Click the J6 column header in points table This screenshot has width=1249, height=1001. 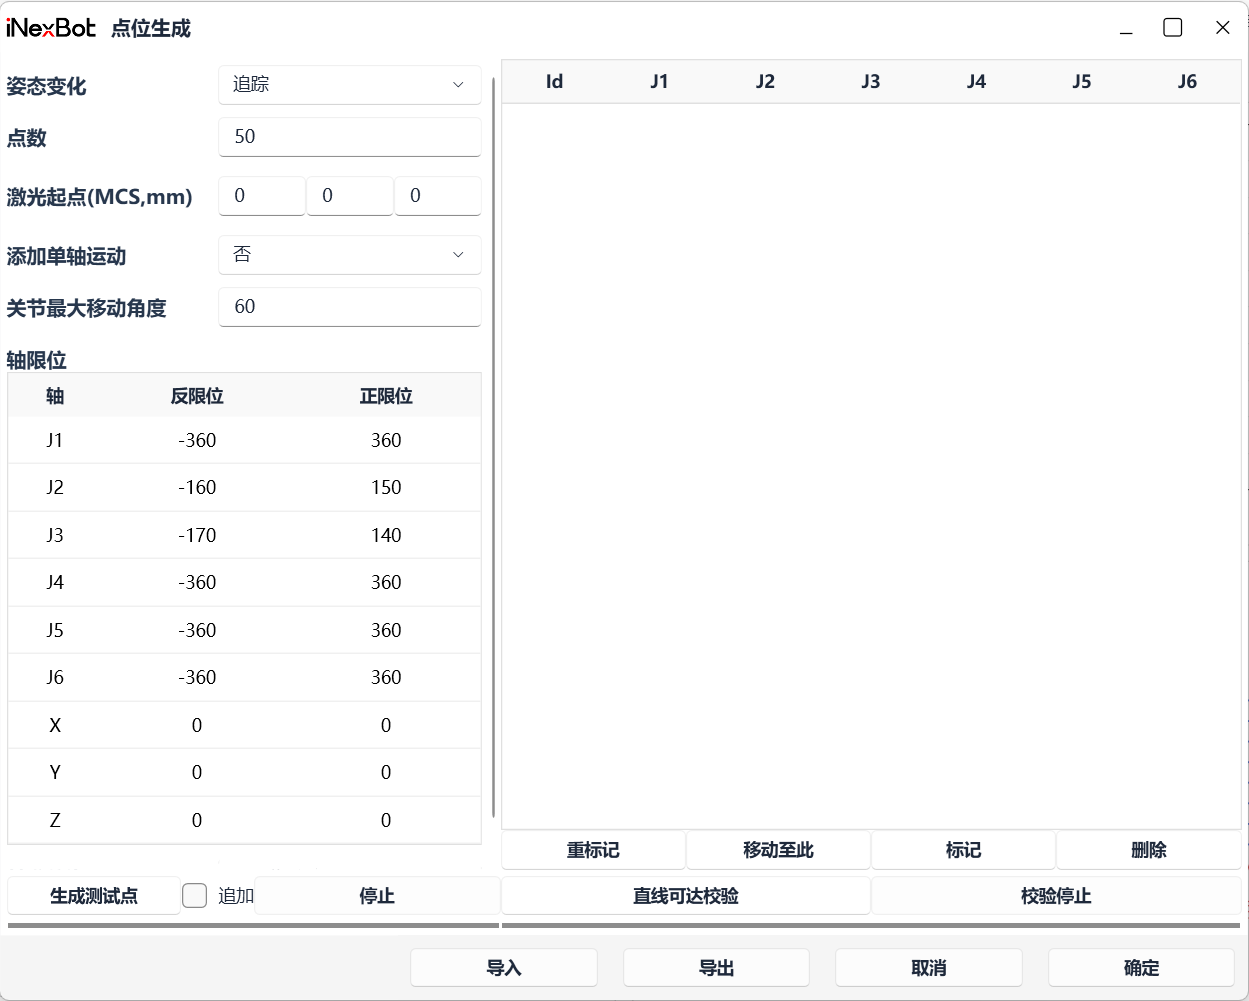coord(1187,82)
